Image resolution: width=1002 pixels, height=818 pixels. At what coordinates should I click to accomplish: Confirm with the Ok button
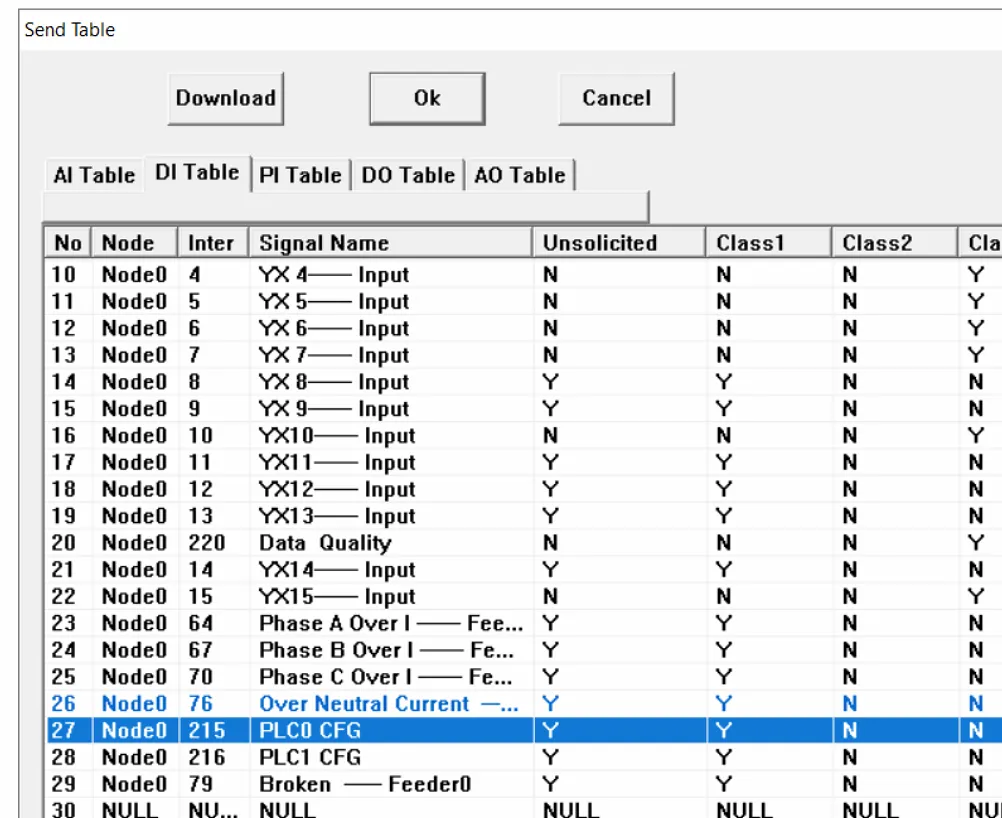pos(427,98)
